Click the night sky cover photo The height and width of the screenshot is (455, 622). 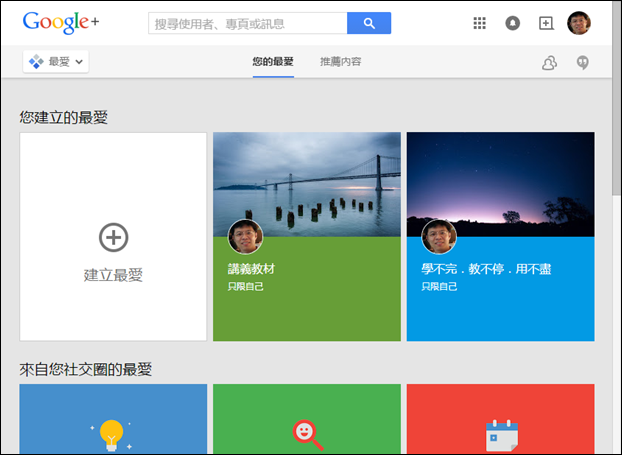click(500, 184)
